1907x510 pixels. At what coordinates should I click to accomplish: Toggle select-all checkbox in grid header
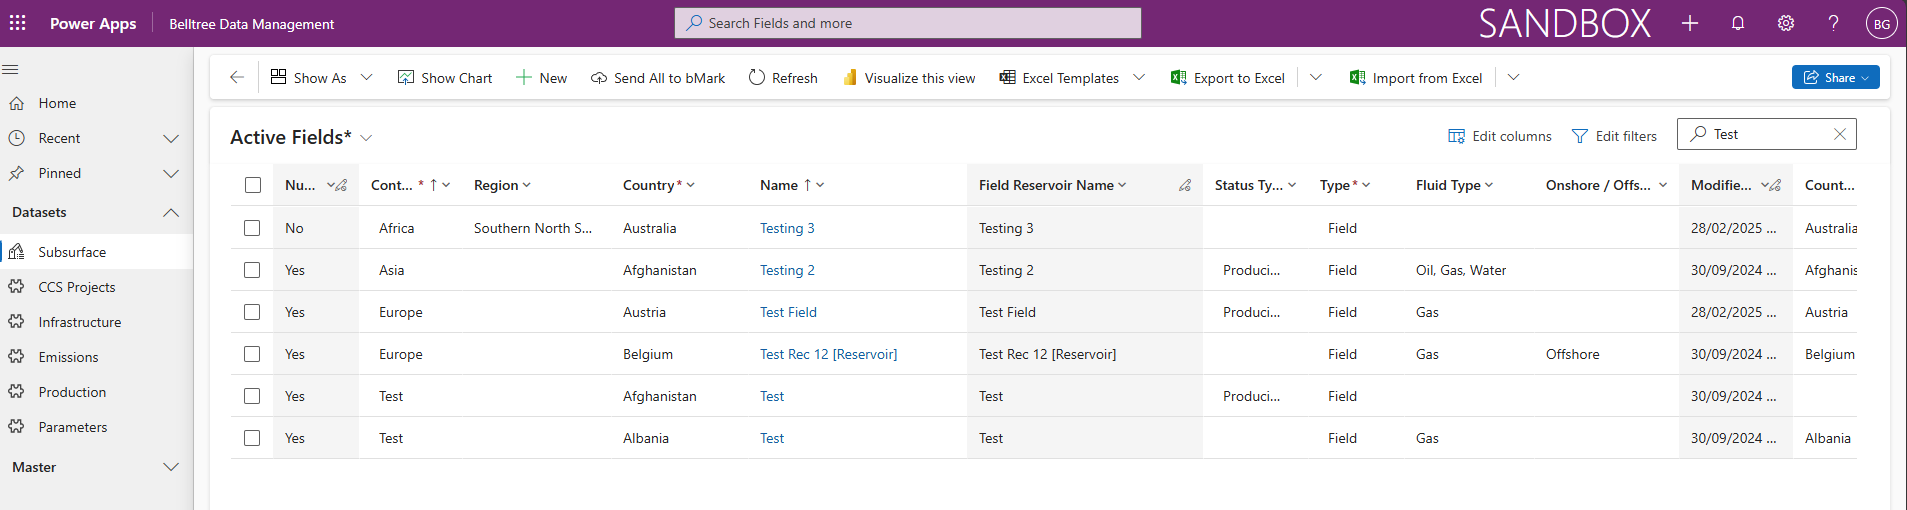point(253,185)
